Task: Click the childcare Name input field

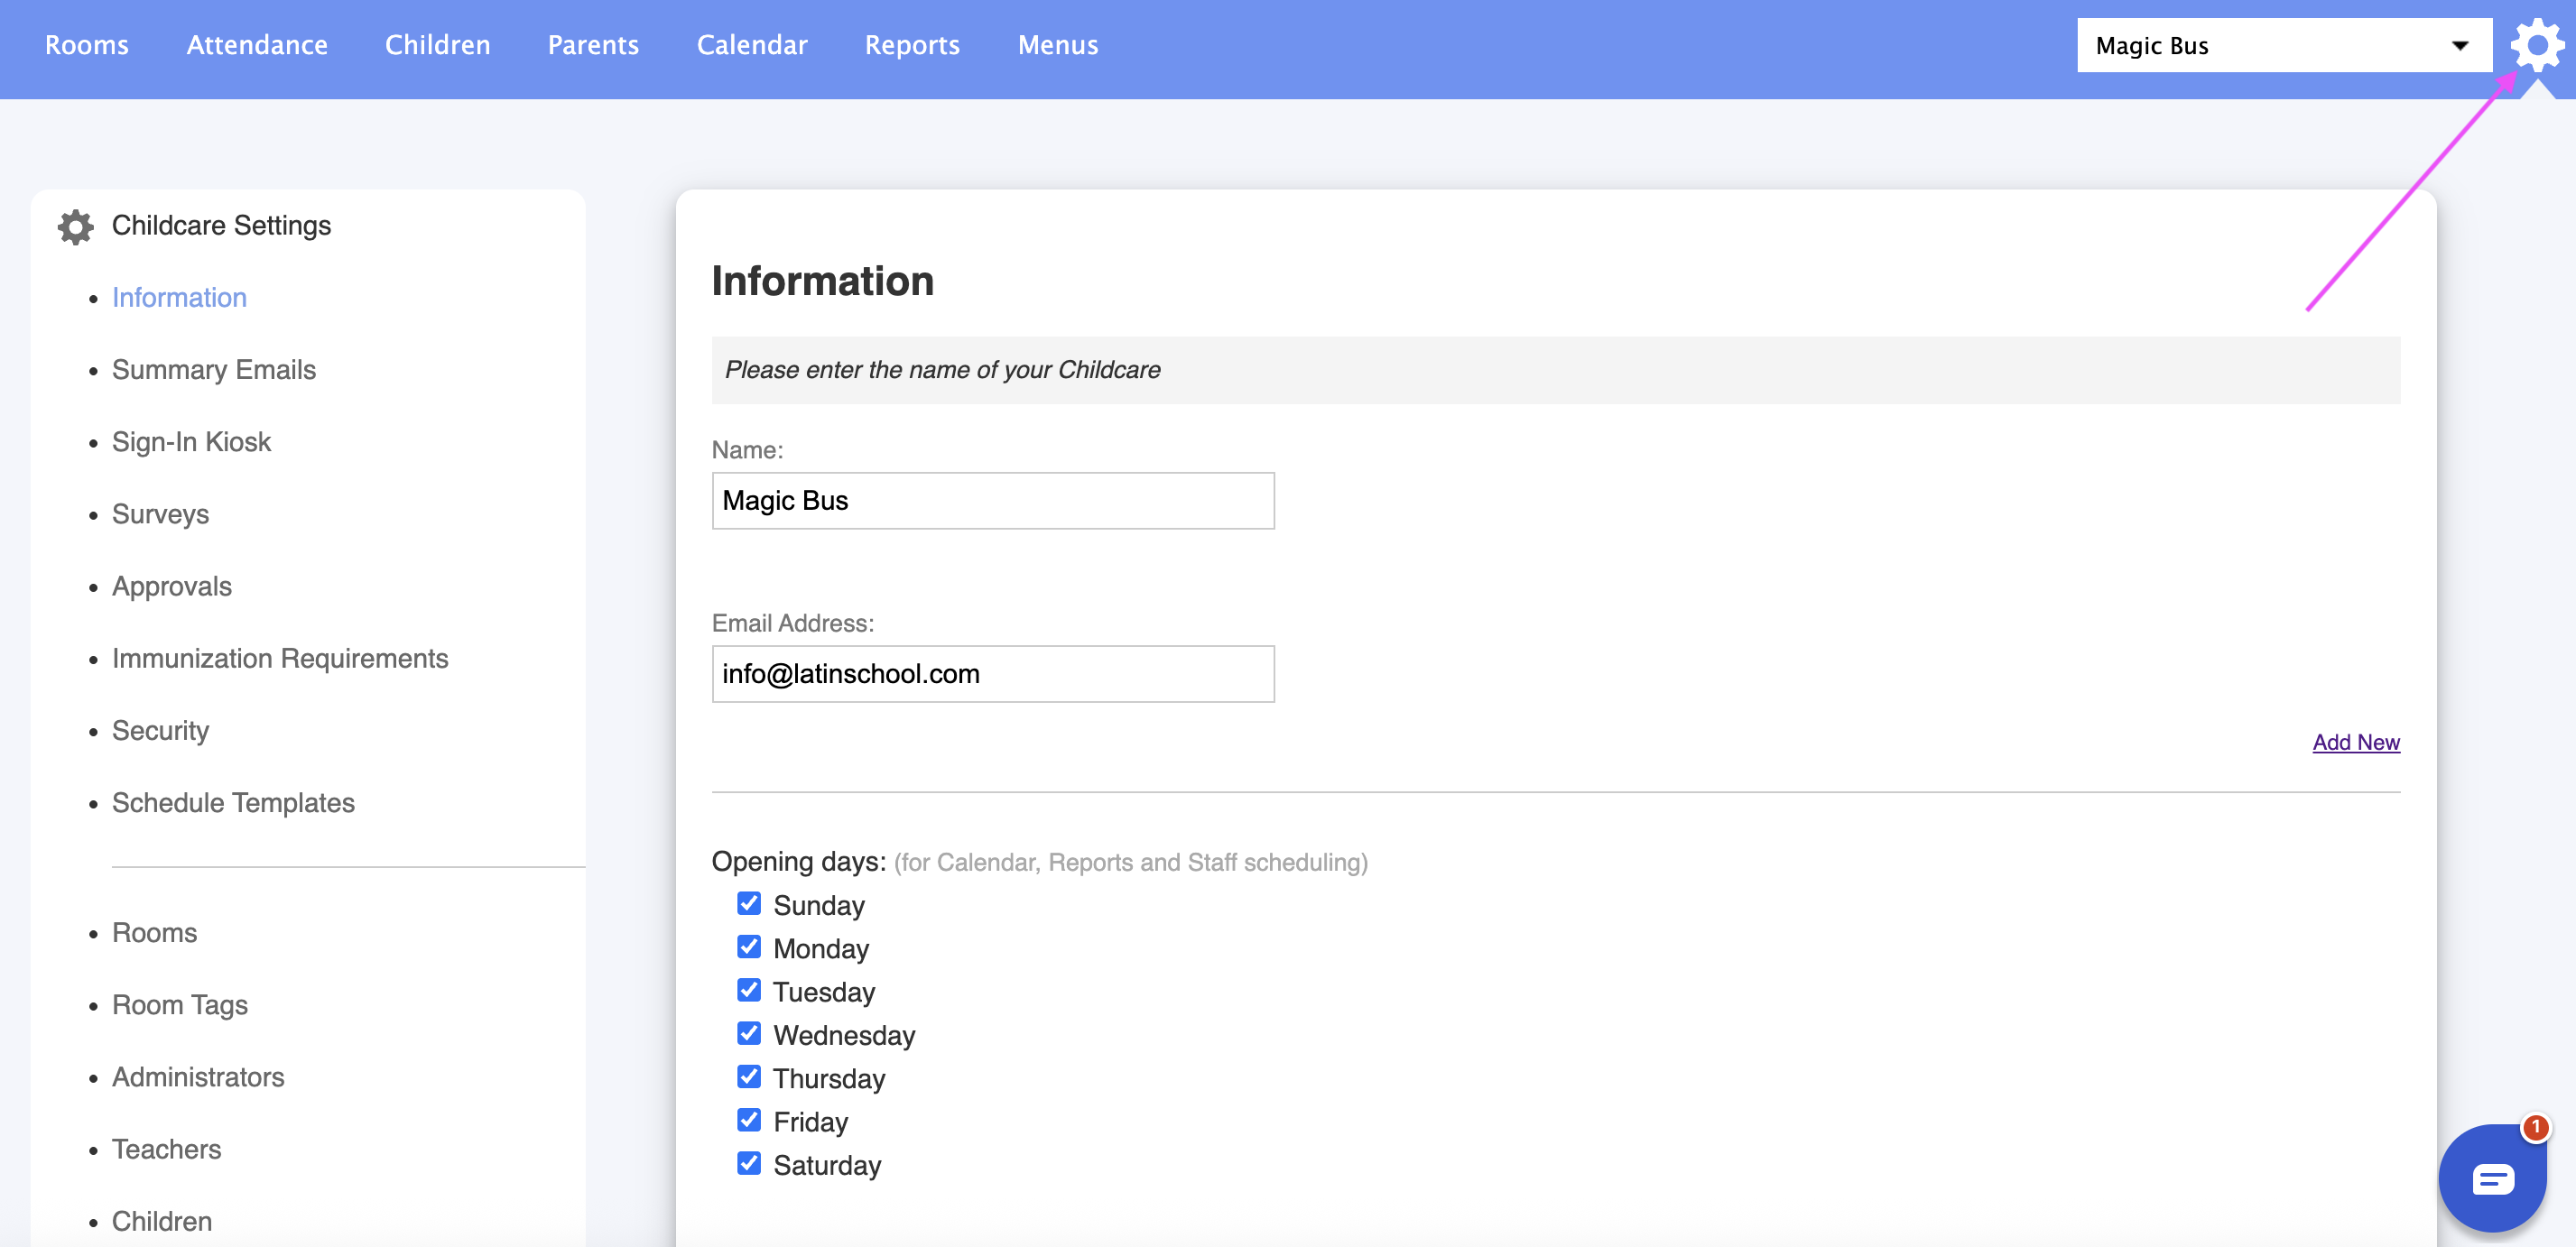Action: [x=992, y=501]
